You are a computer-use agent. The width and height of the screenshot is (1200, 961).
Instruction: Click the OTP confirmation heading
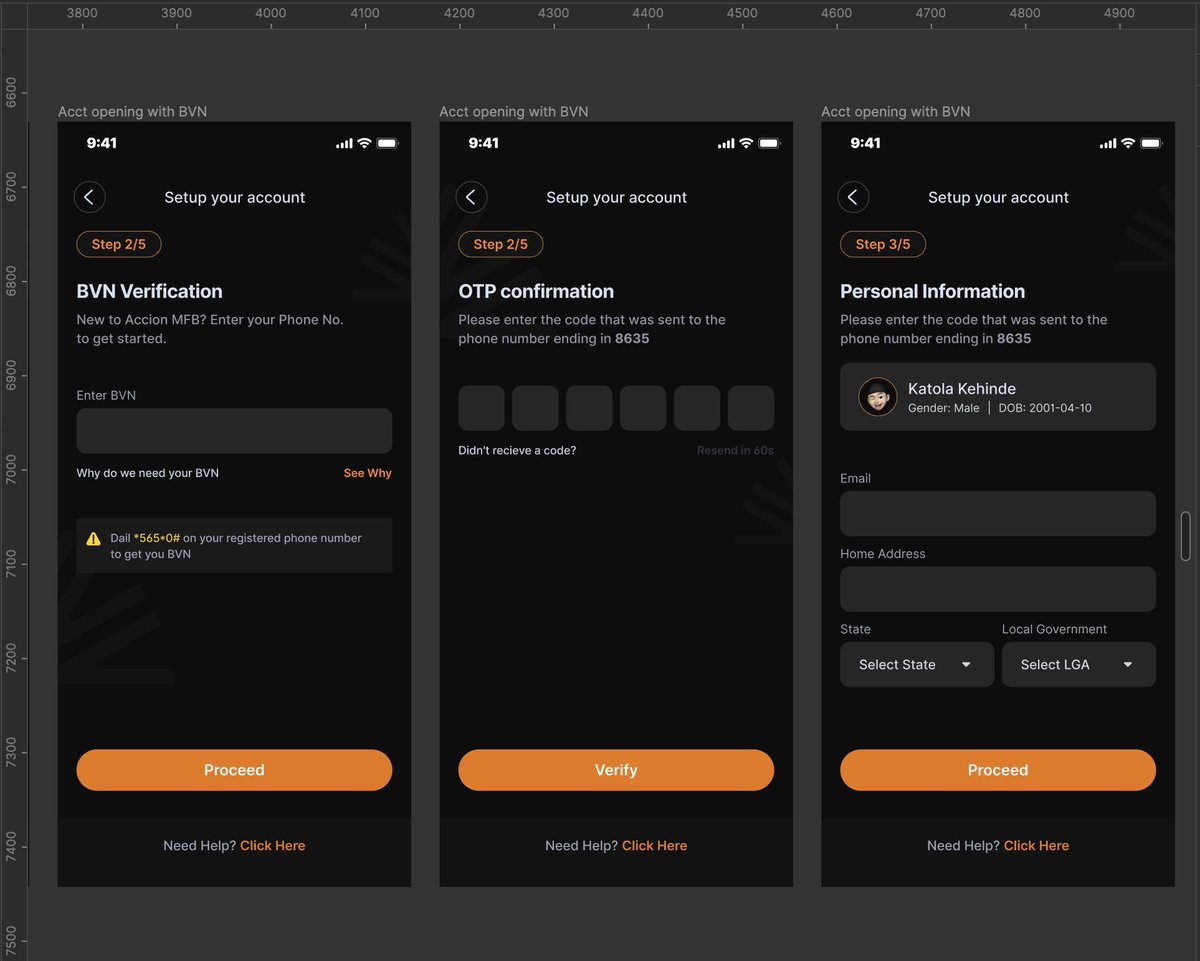tap(536, 292)
